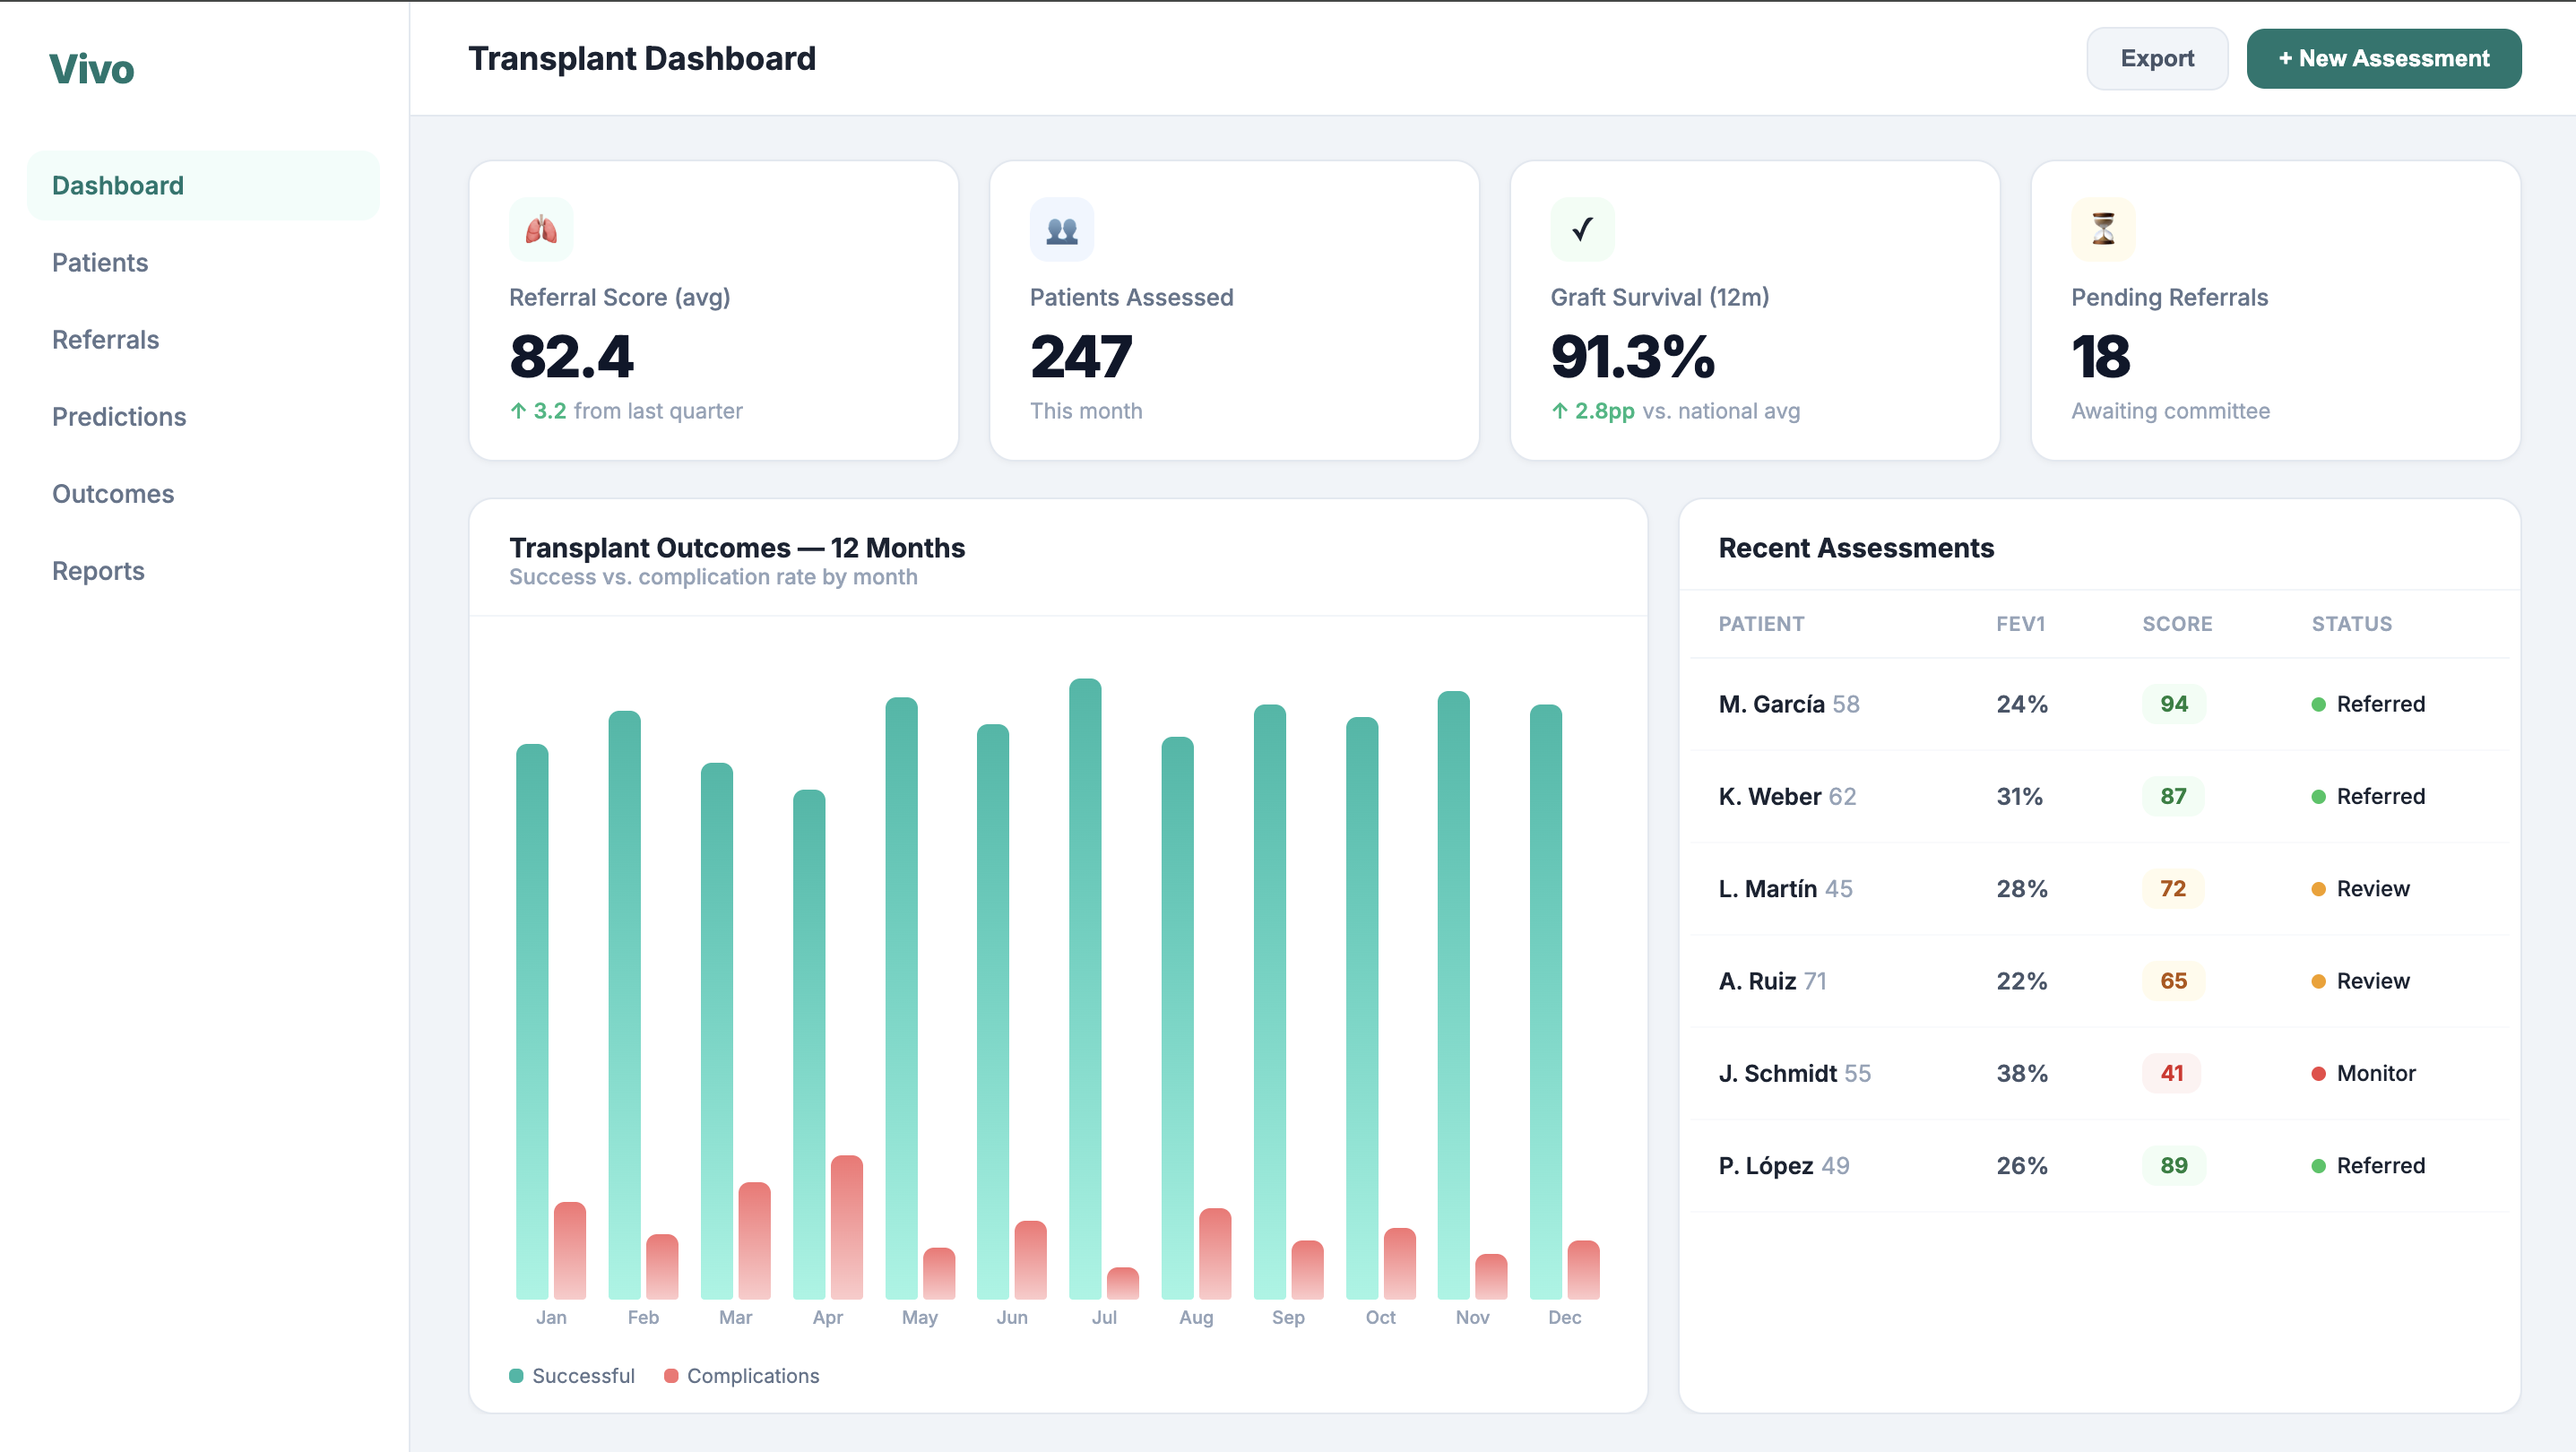The height and width of the screenshot is (1452, 2576).
Task: Click the Complications legend swatch
Action: pyautogui.click(x=671, y=1376)
